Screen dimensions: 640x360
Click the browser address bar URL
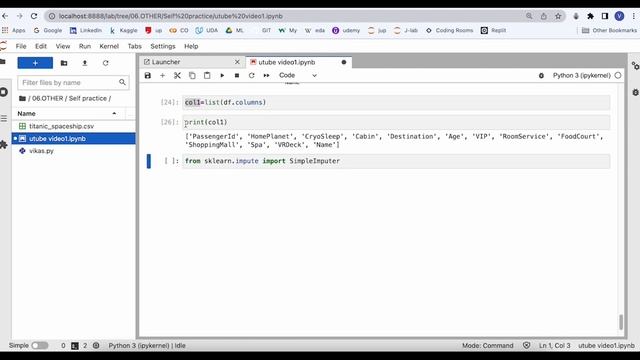pos(171,16)
